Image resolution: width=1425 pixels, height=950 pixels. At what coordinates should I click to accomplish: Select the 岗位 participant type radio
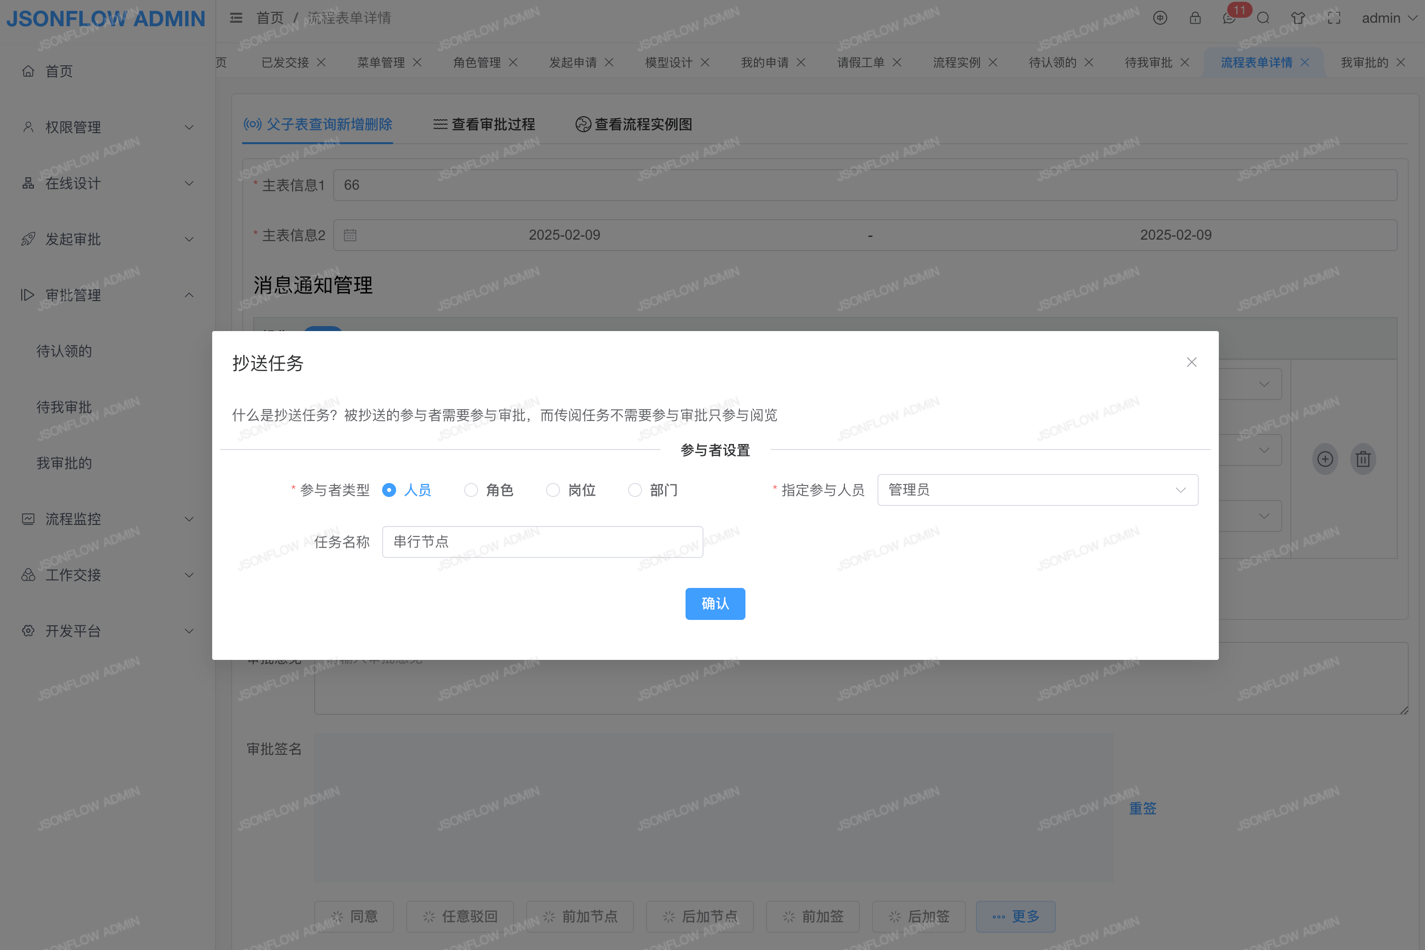pyautogui.click(x=553, y=490)
